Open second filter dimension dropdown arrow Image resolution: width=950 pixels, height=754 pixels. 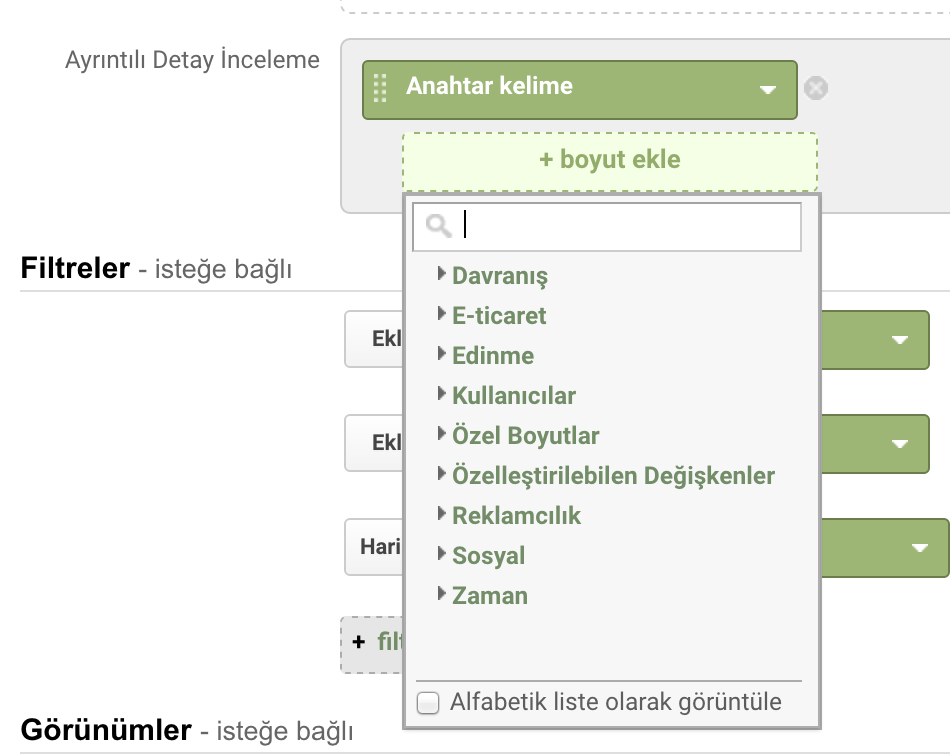tap(899, 443)
